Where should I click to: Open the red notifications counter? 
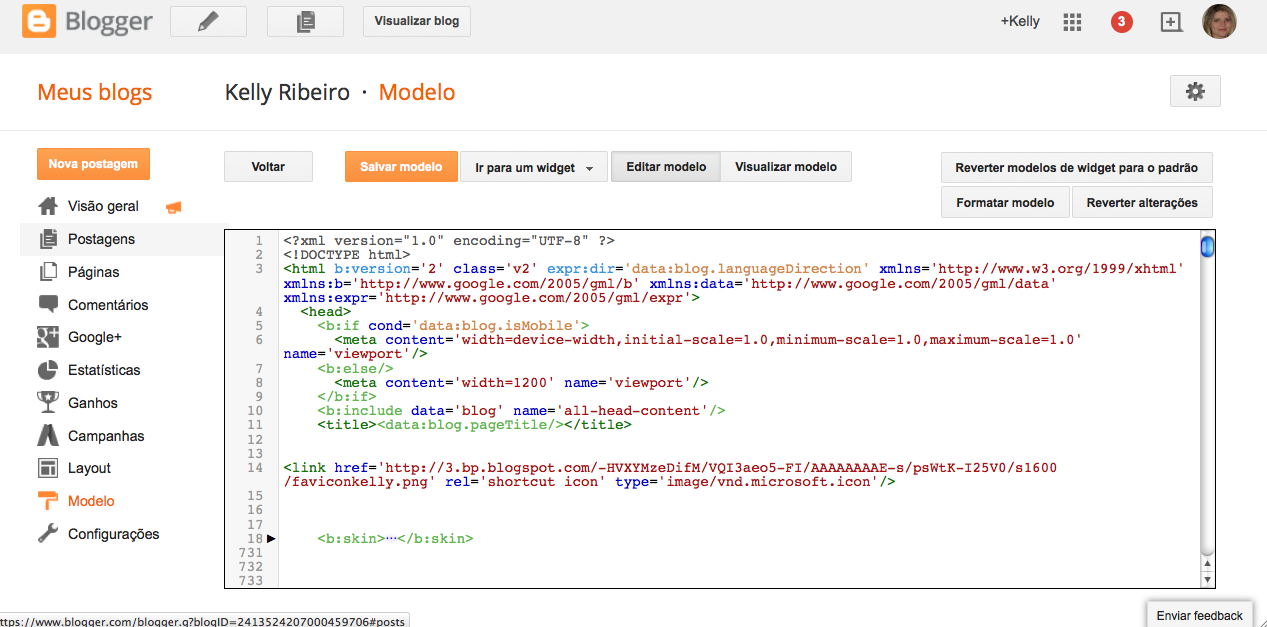pos(1122,22)
